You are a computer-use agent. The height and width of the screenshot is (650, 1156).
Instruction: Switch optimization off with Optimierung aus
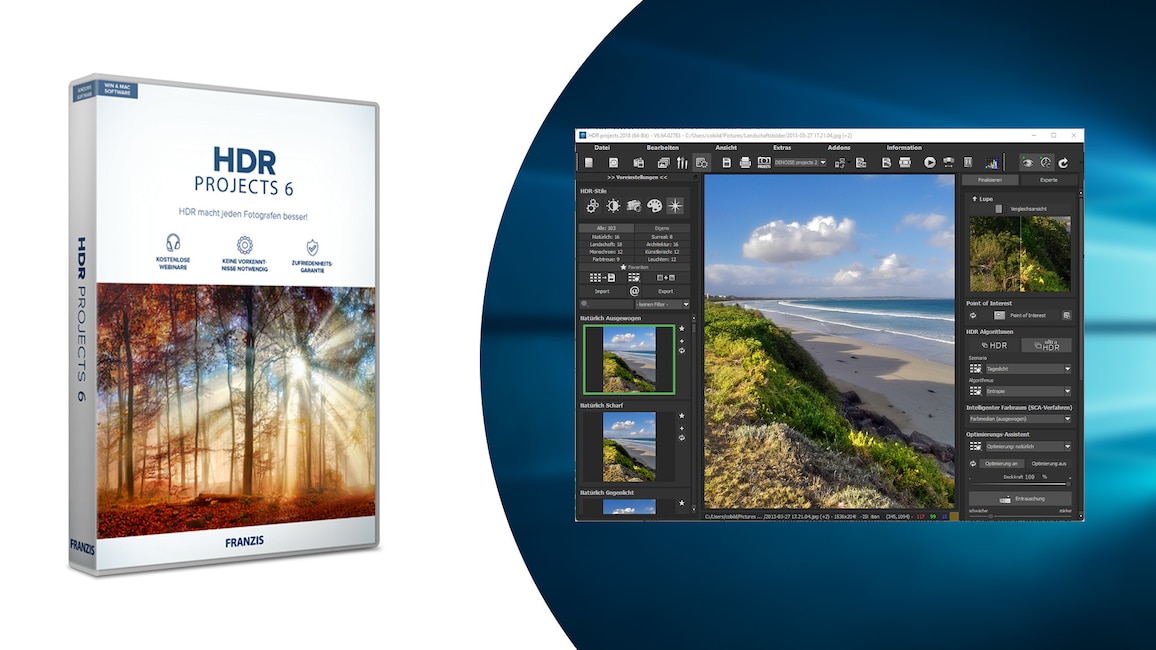[1050, 462]
